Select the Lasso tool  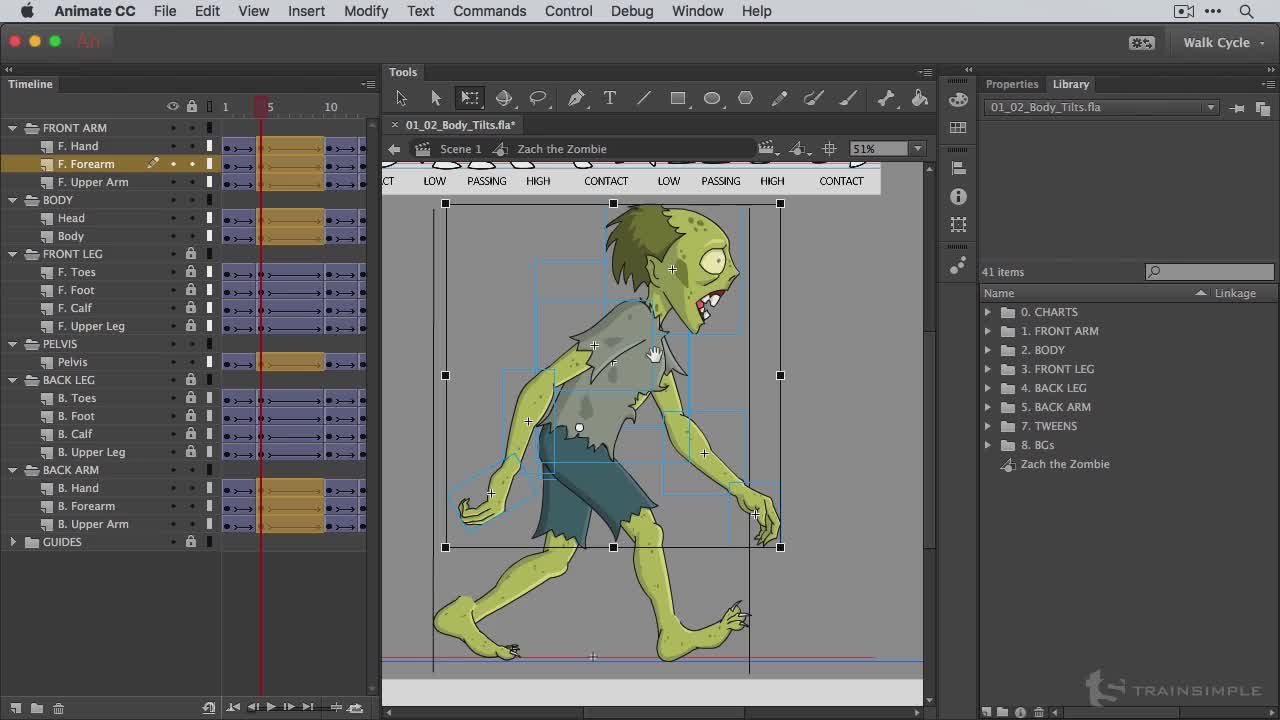point(538,98)
